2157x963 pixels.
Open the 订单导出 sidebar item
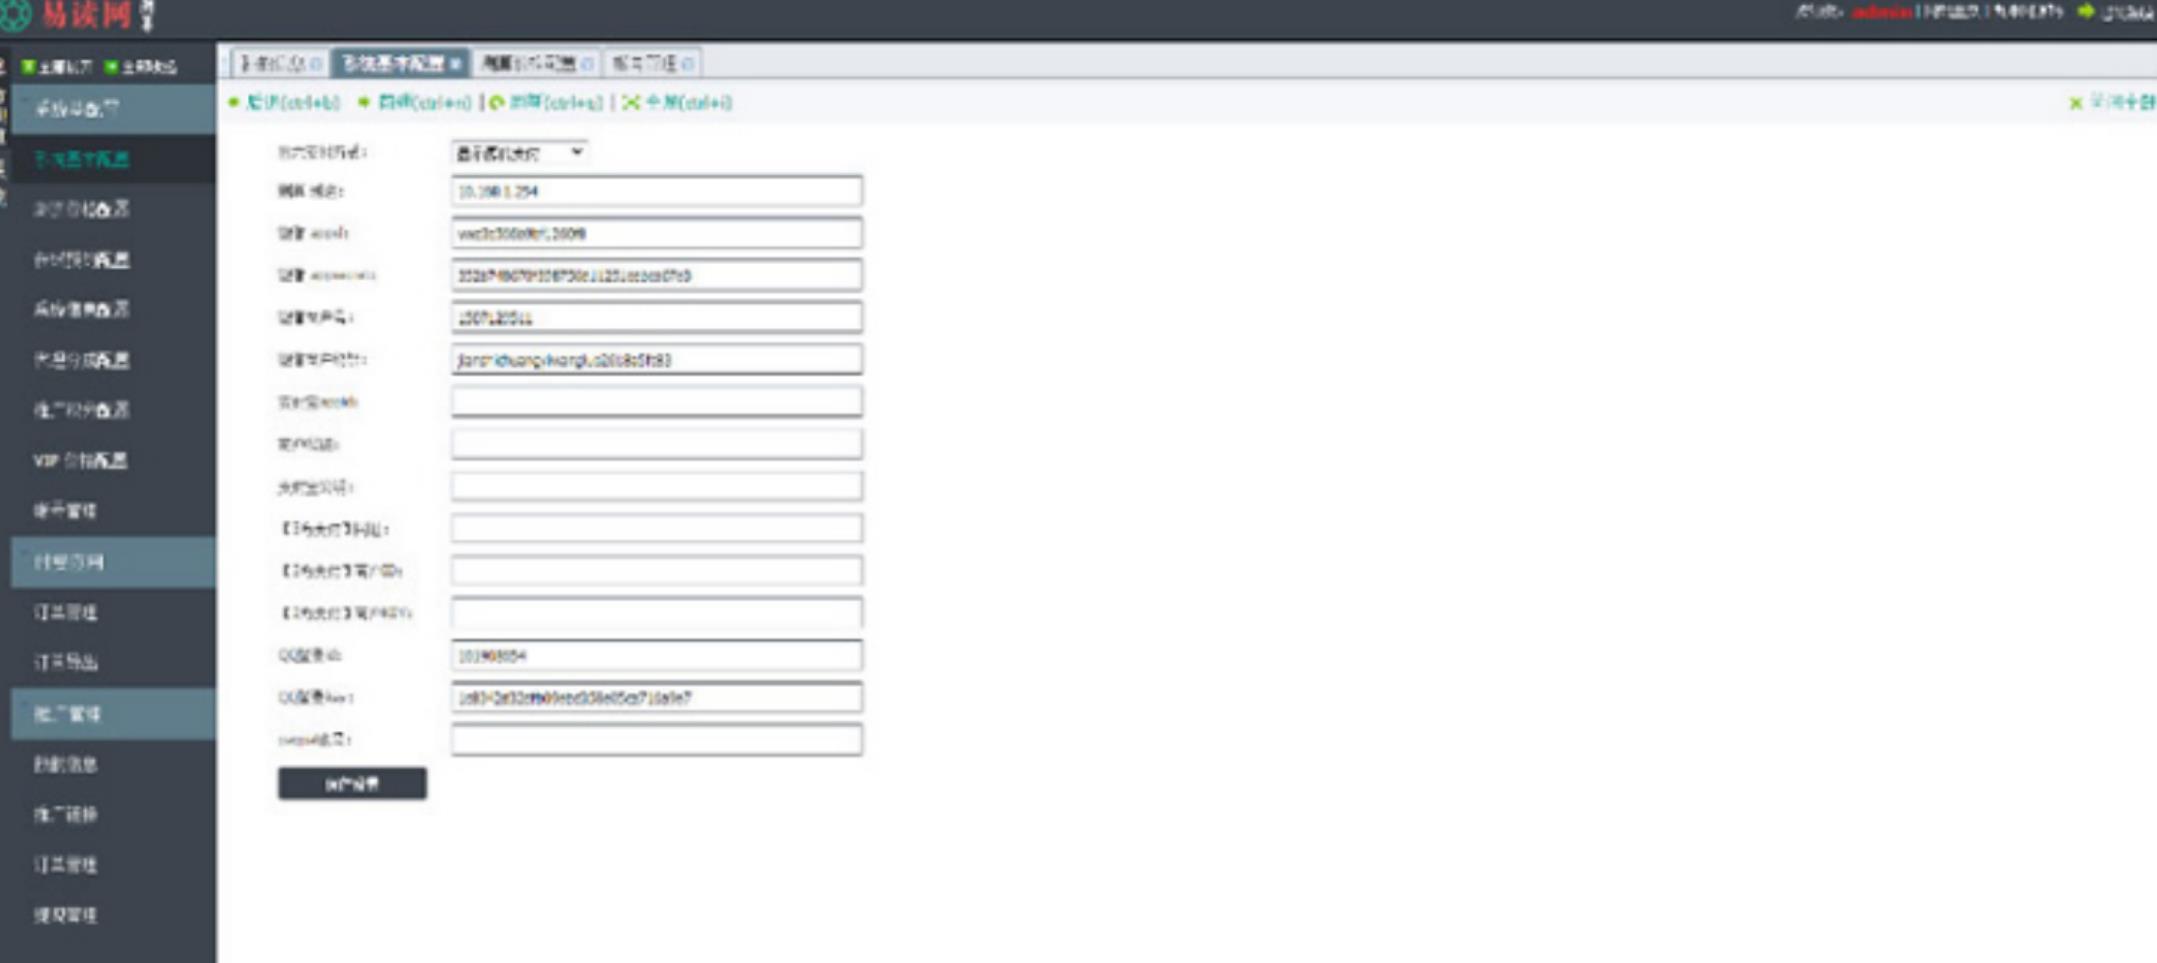pos(113,662)
